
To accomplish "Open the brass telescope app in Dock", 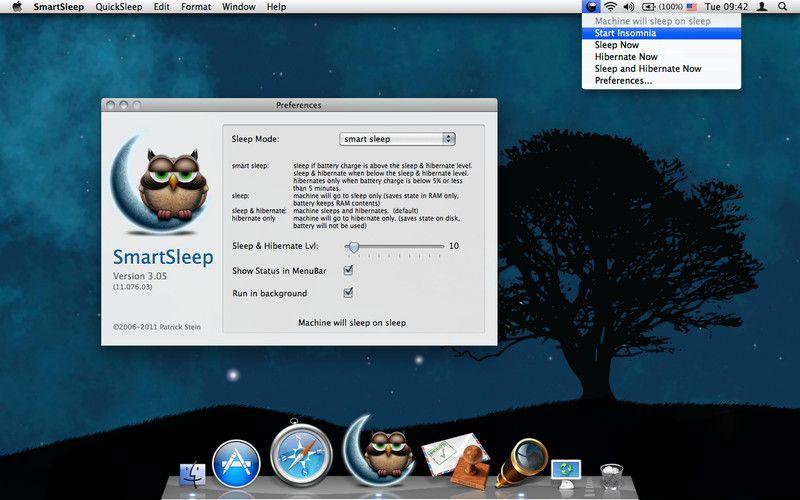I will [522, 462].
